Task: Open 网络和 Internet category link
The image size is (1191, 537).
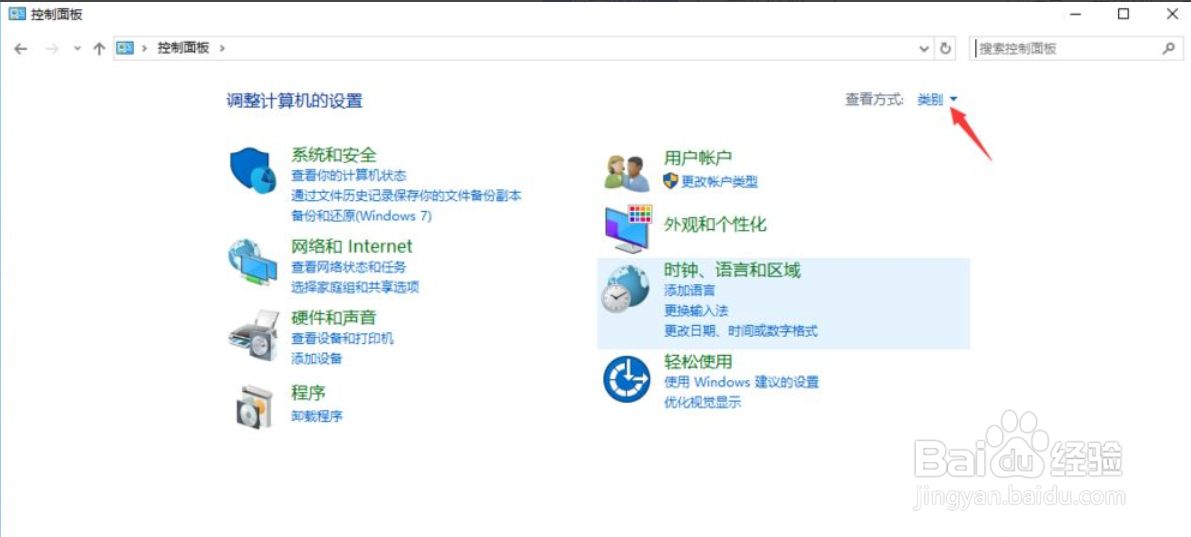Action: click(352, 246)
